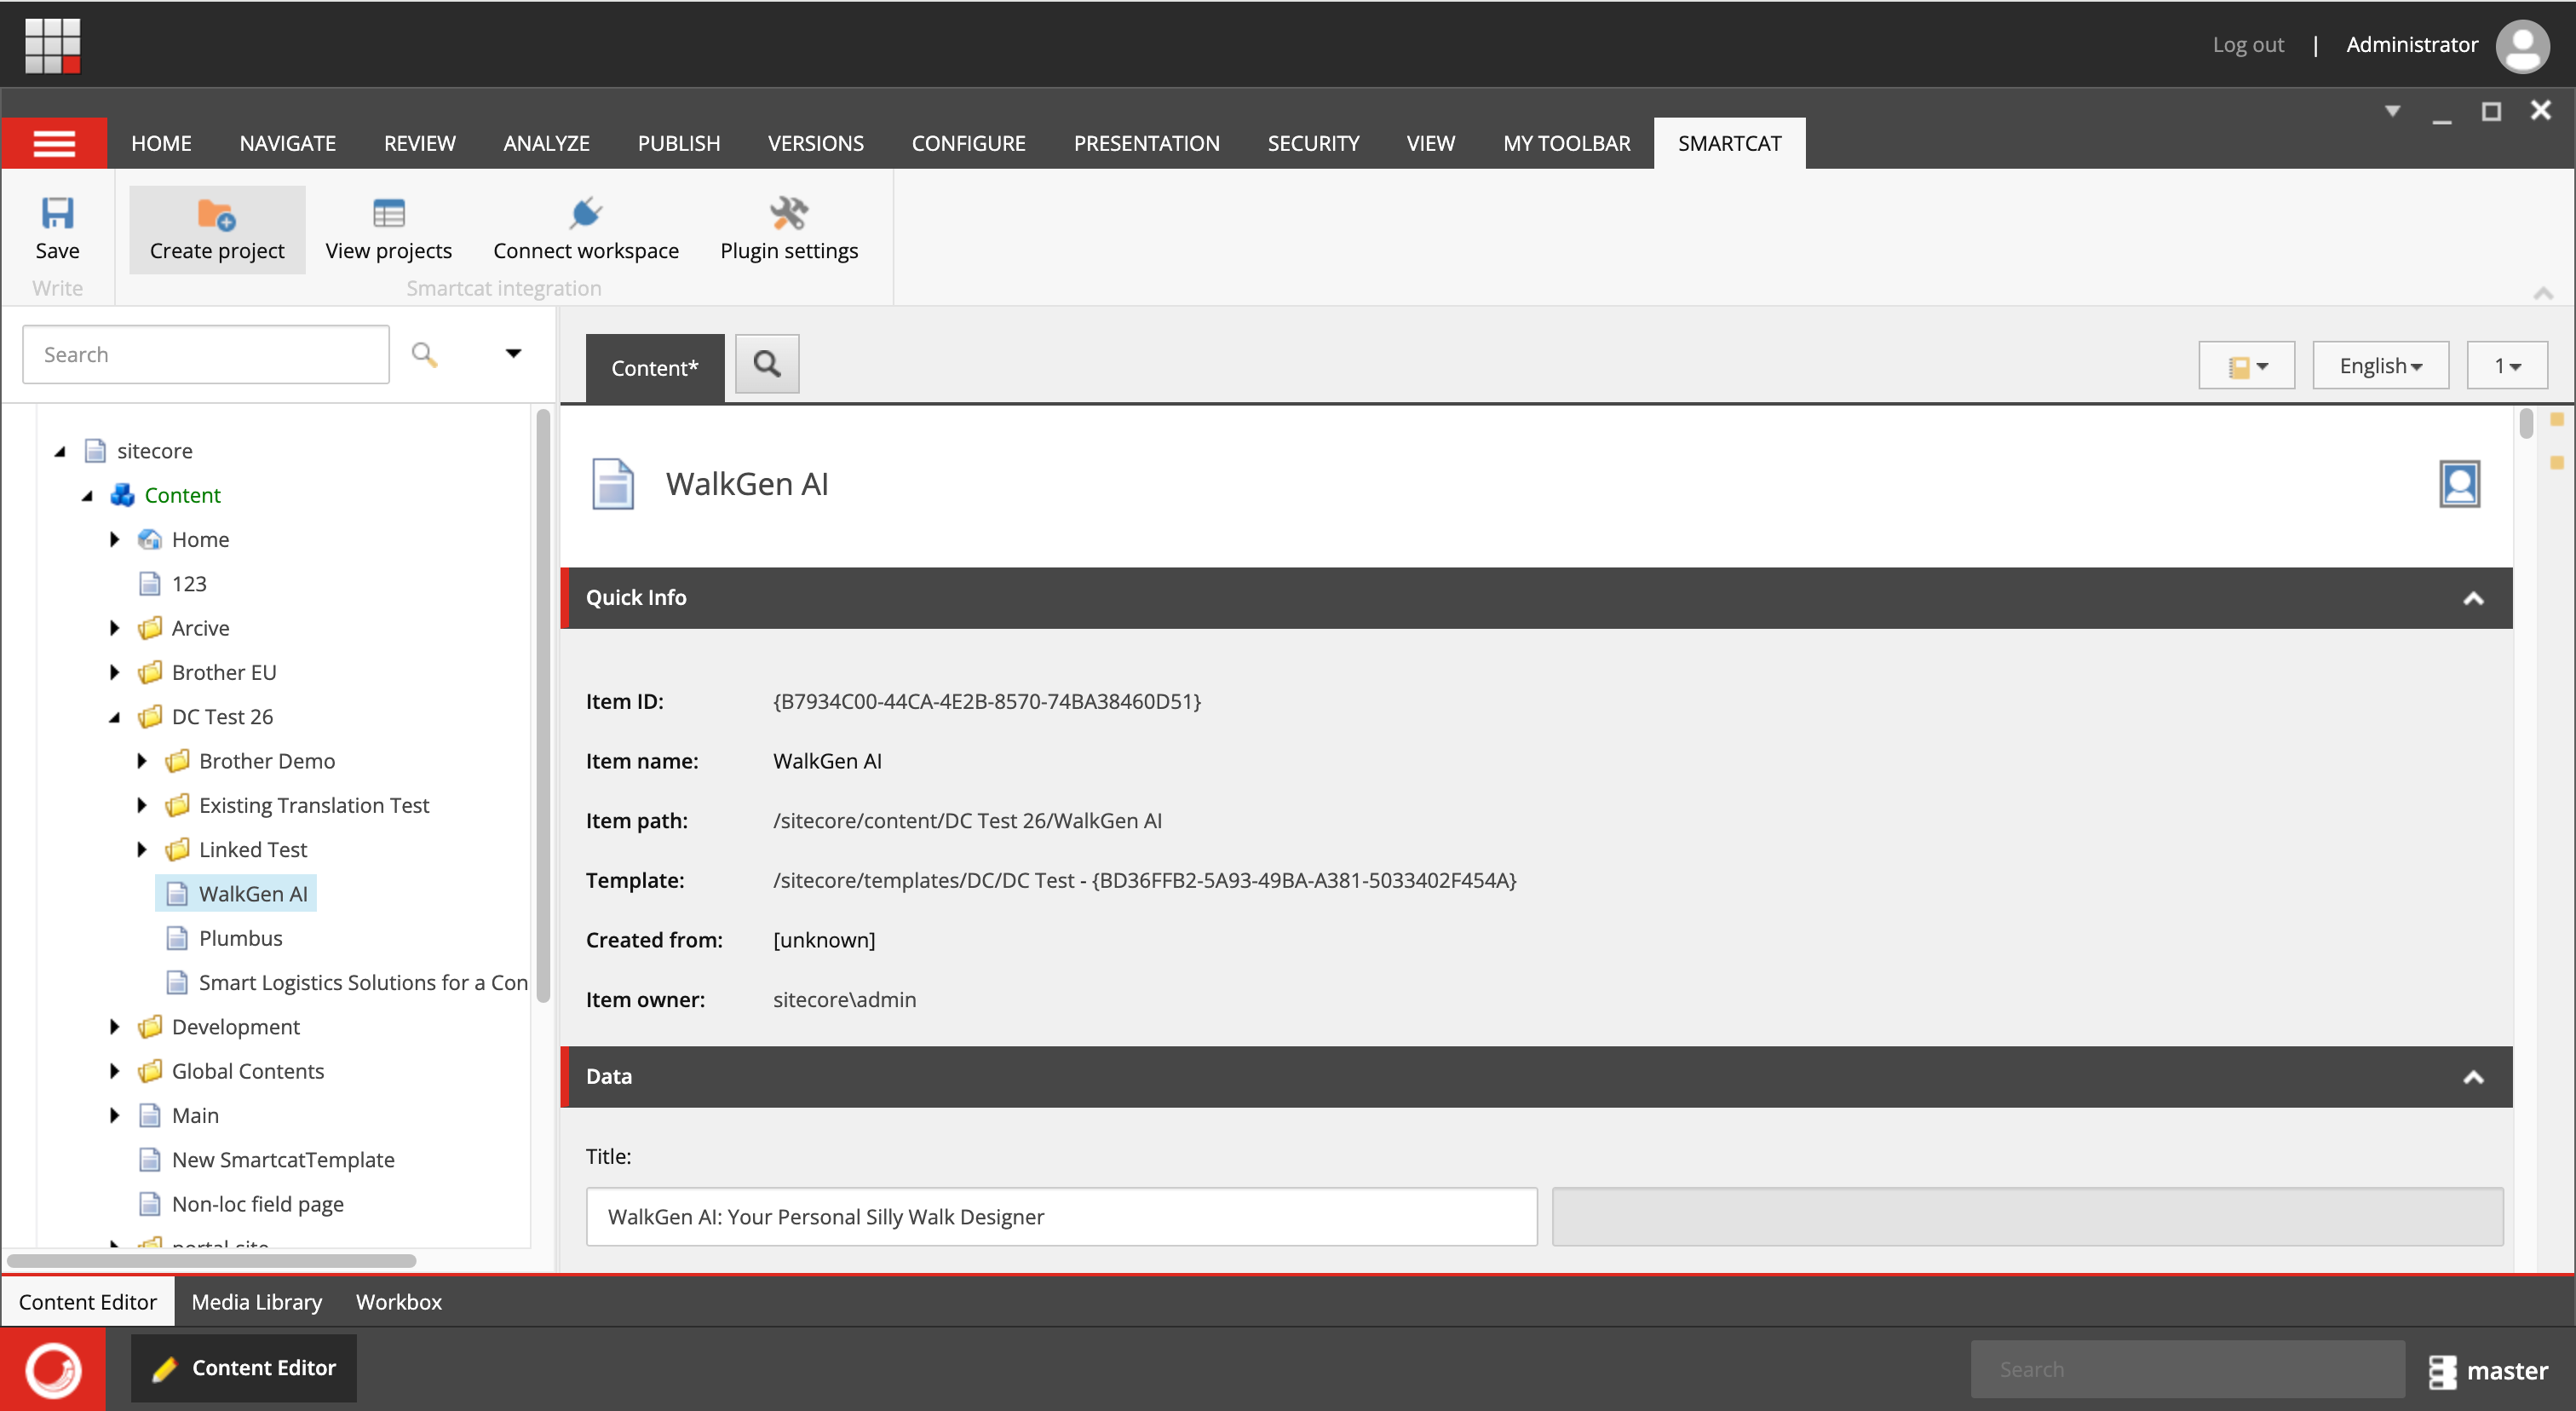
Task: Open the VERSIONS ribbon tab
Action: pyautogui.click(x=816, y=143)
